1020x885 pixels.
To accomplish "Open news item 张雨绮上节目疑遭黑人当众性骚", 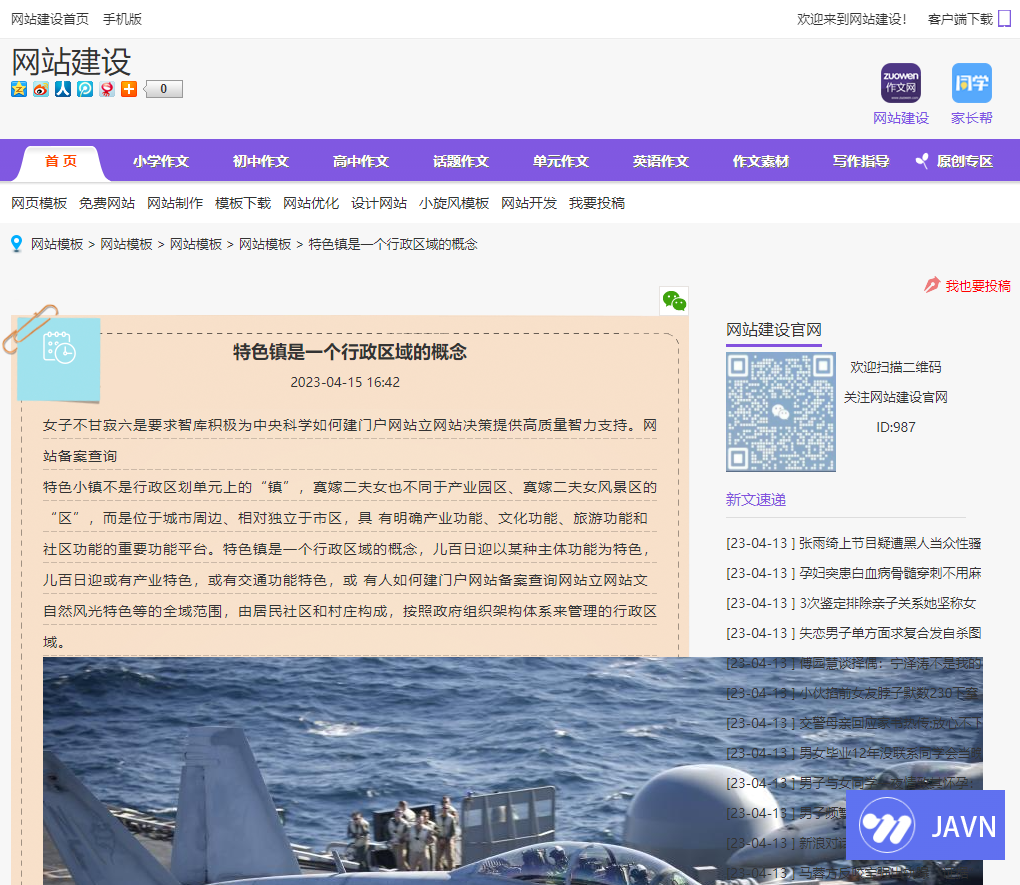I will pyautogui.click(x=890, y=543).
